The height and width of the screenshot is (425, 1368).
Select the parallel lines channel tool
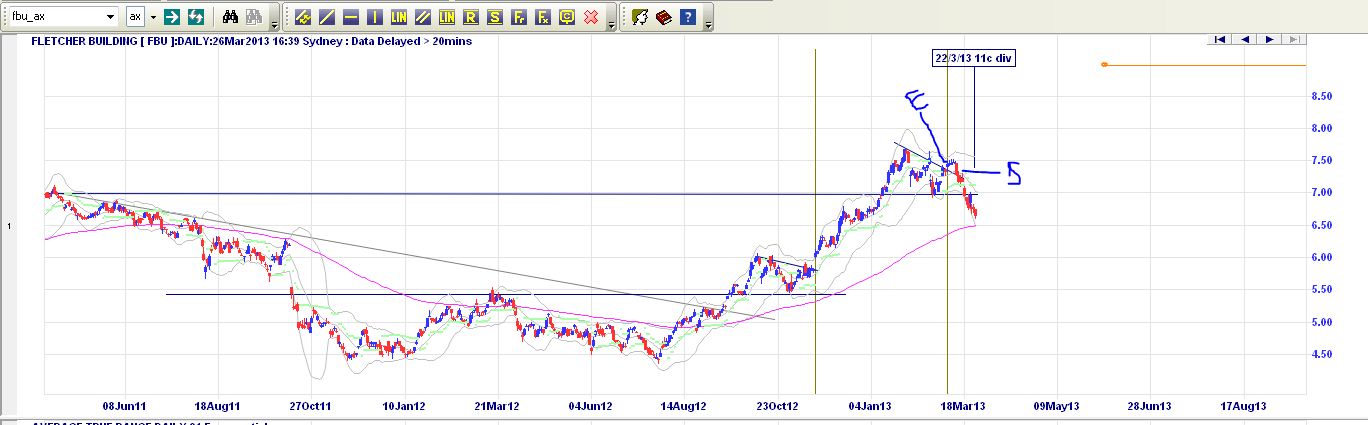pos(423,17)
